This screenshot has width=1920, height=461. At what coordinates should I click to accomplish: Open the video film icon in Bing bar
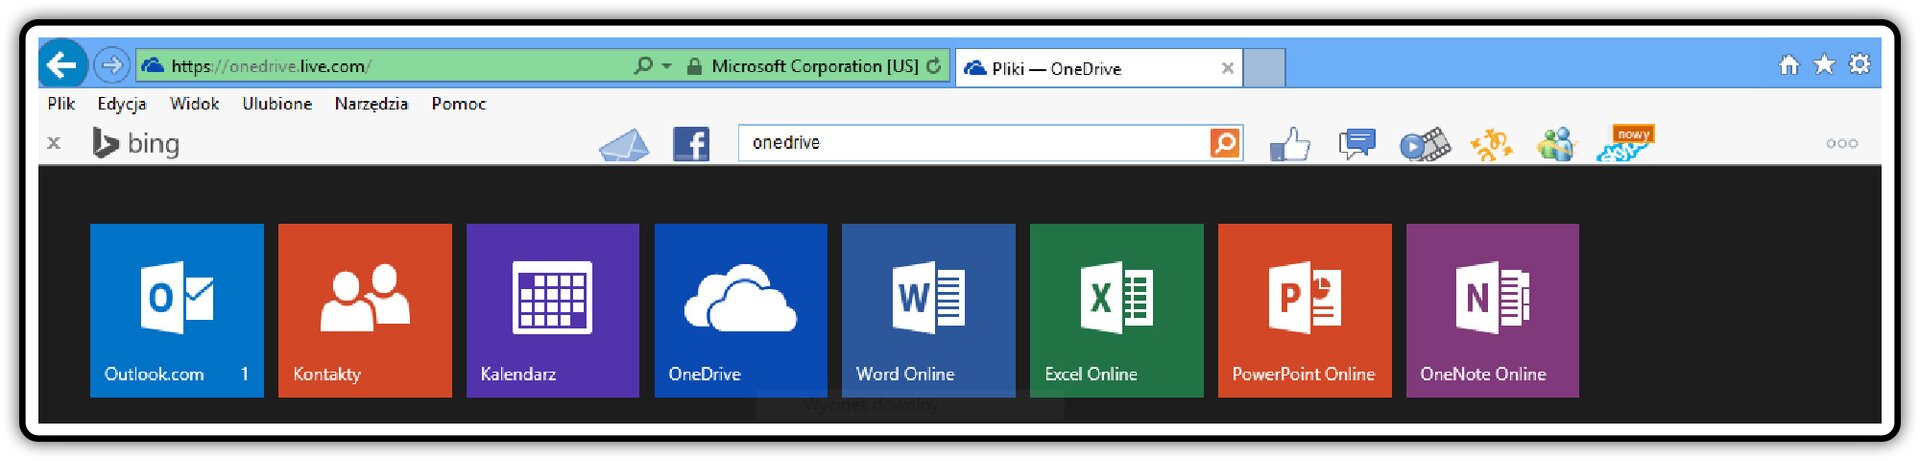(1425, 145)
